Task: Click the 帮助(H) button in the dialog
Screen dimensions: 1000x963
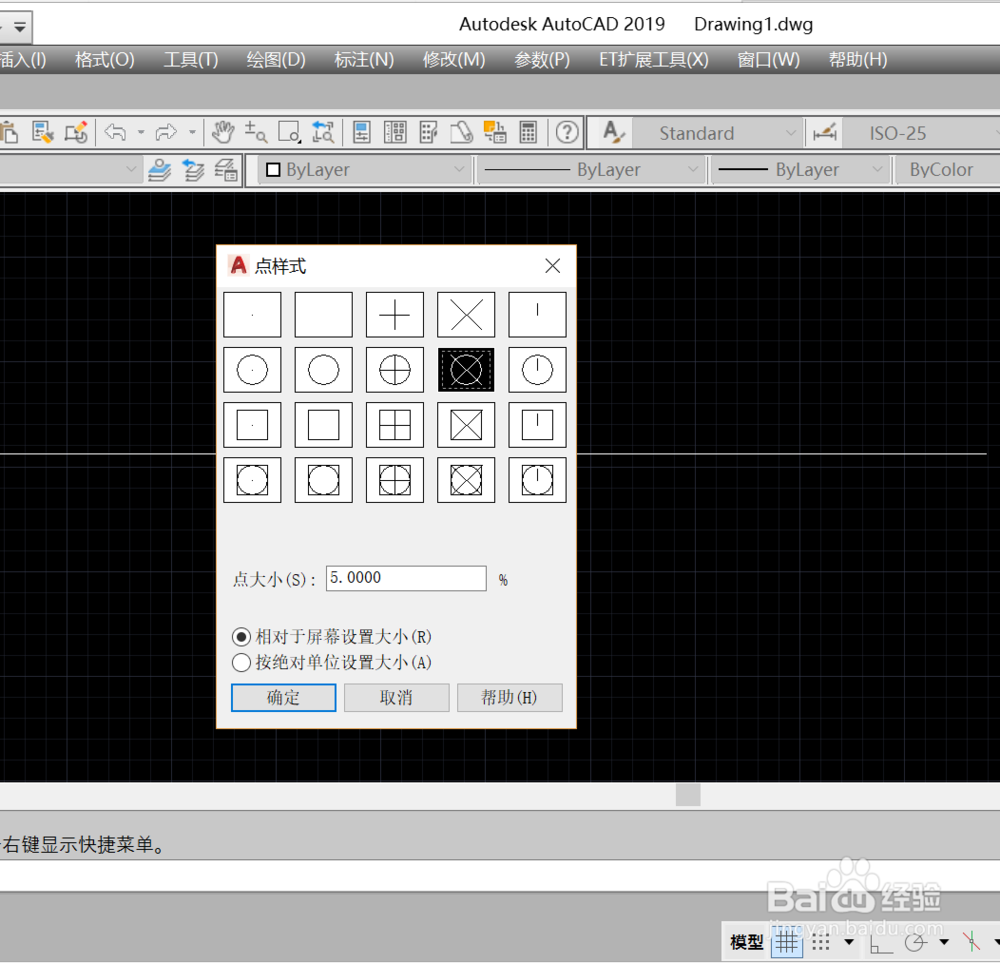Action: point(510,698)
